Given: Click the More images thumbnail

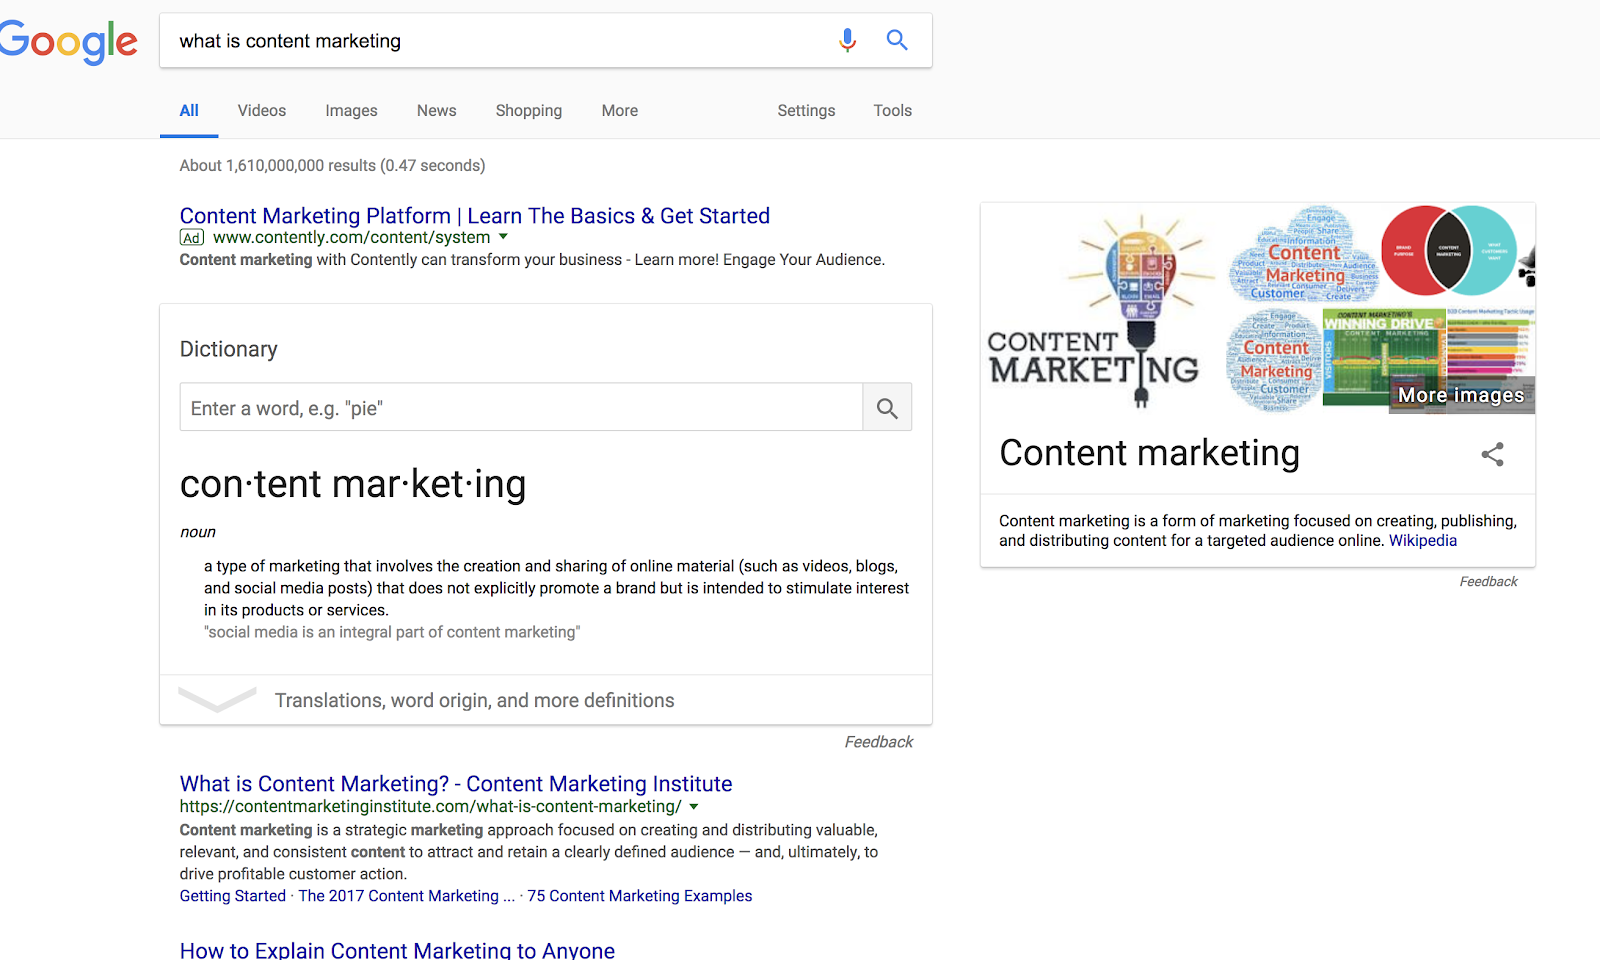Looking at the screenshot, I should [1461, 394].
